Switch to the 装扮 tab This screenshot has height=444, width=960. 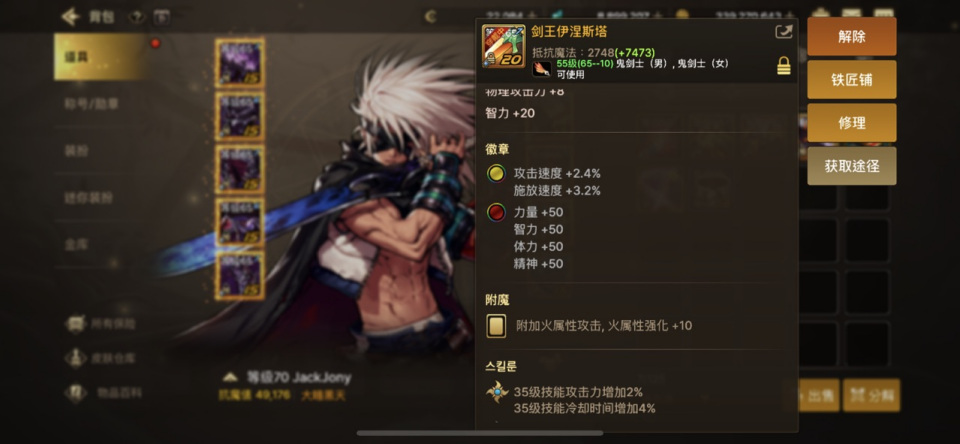[x=77, y=151]
